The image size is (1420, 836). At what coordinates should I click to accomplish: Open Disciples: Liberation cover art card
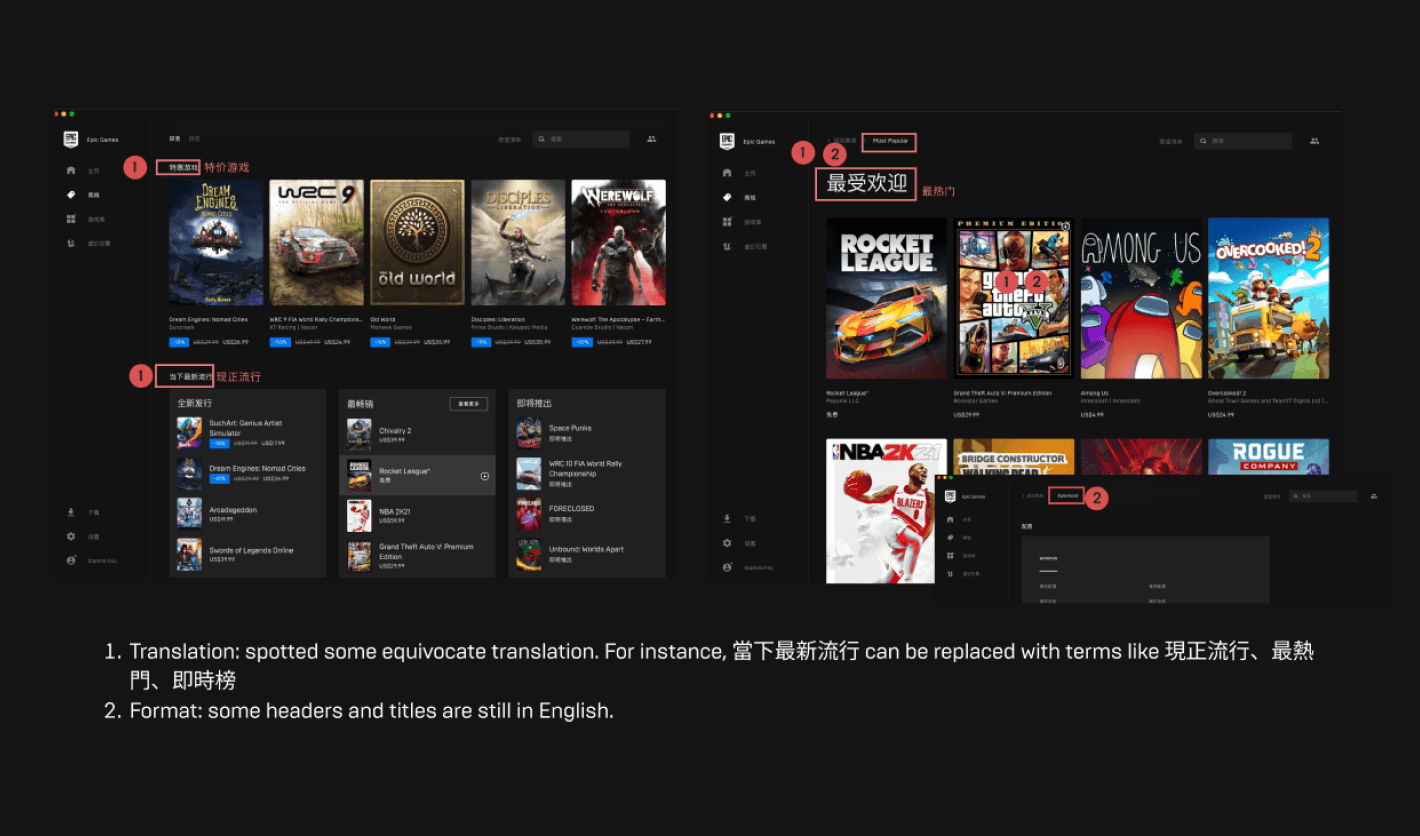pos(518,243)
